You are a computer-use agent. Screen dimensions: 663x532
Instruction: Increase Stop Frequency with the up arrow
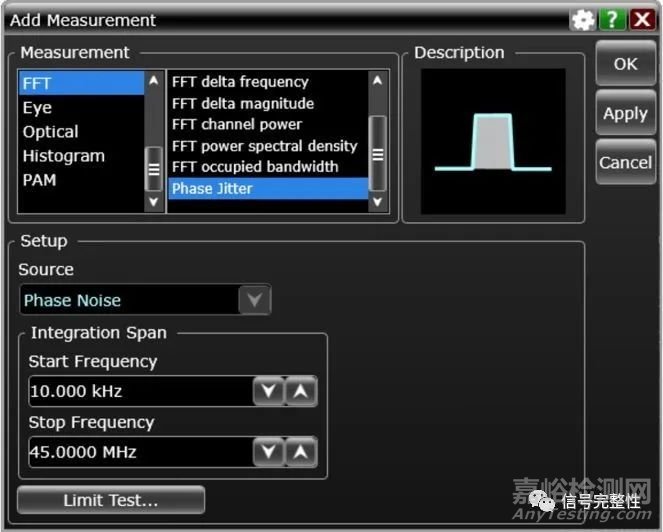click(301, 453)
